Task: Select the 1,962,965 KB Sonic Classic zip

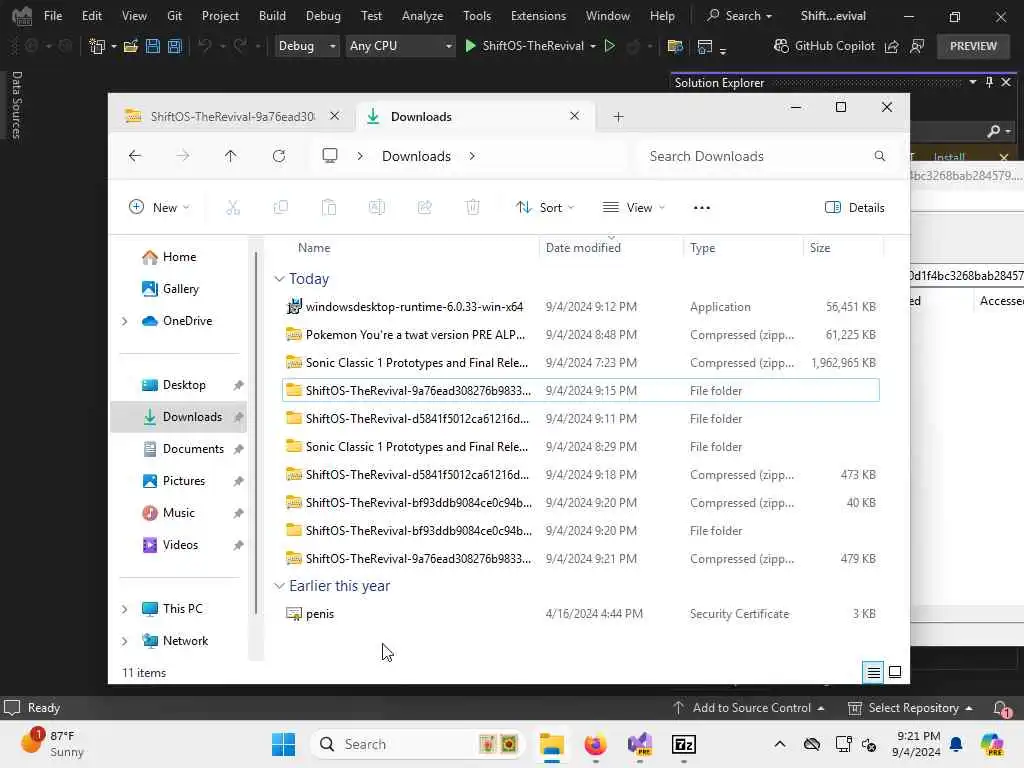Action: click(x=581, y=363)
